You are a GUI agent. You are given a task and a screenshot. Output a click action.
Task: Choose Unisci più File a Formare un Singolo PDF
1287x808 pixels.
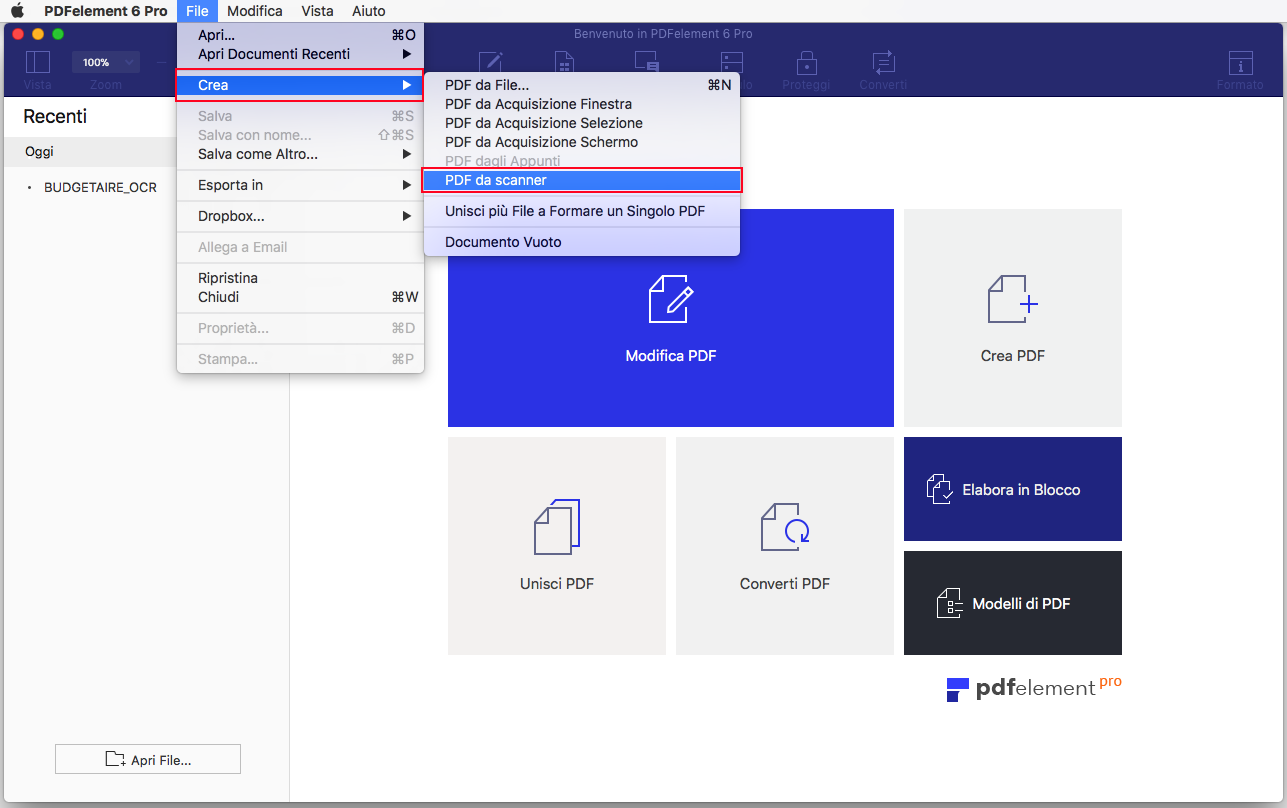point(582,211)
